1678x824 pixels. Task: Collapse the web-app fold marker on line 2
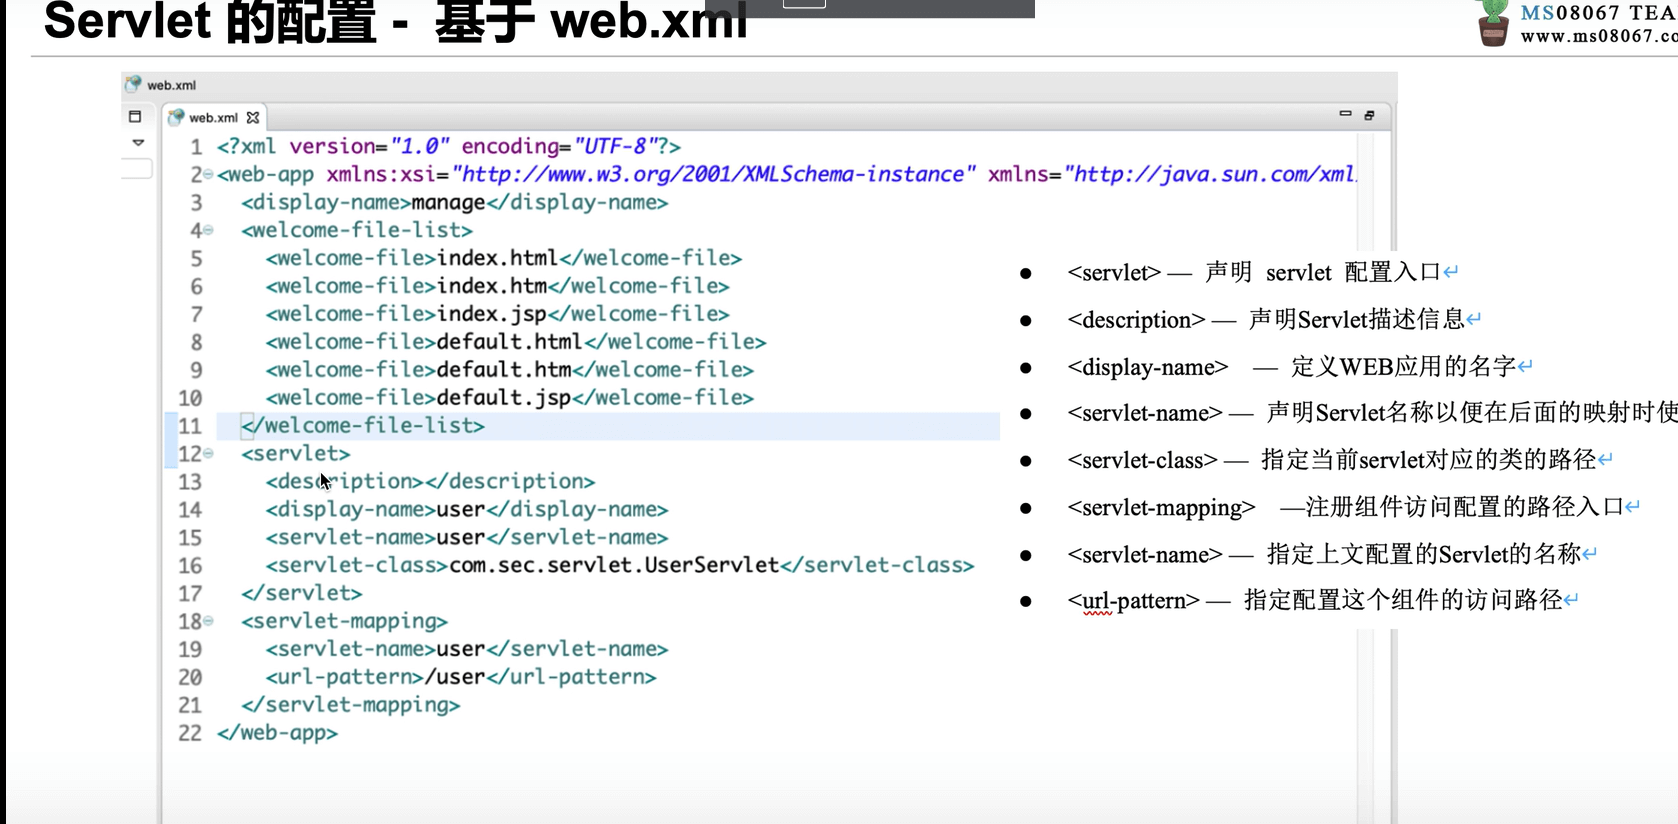pos(208,175)
